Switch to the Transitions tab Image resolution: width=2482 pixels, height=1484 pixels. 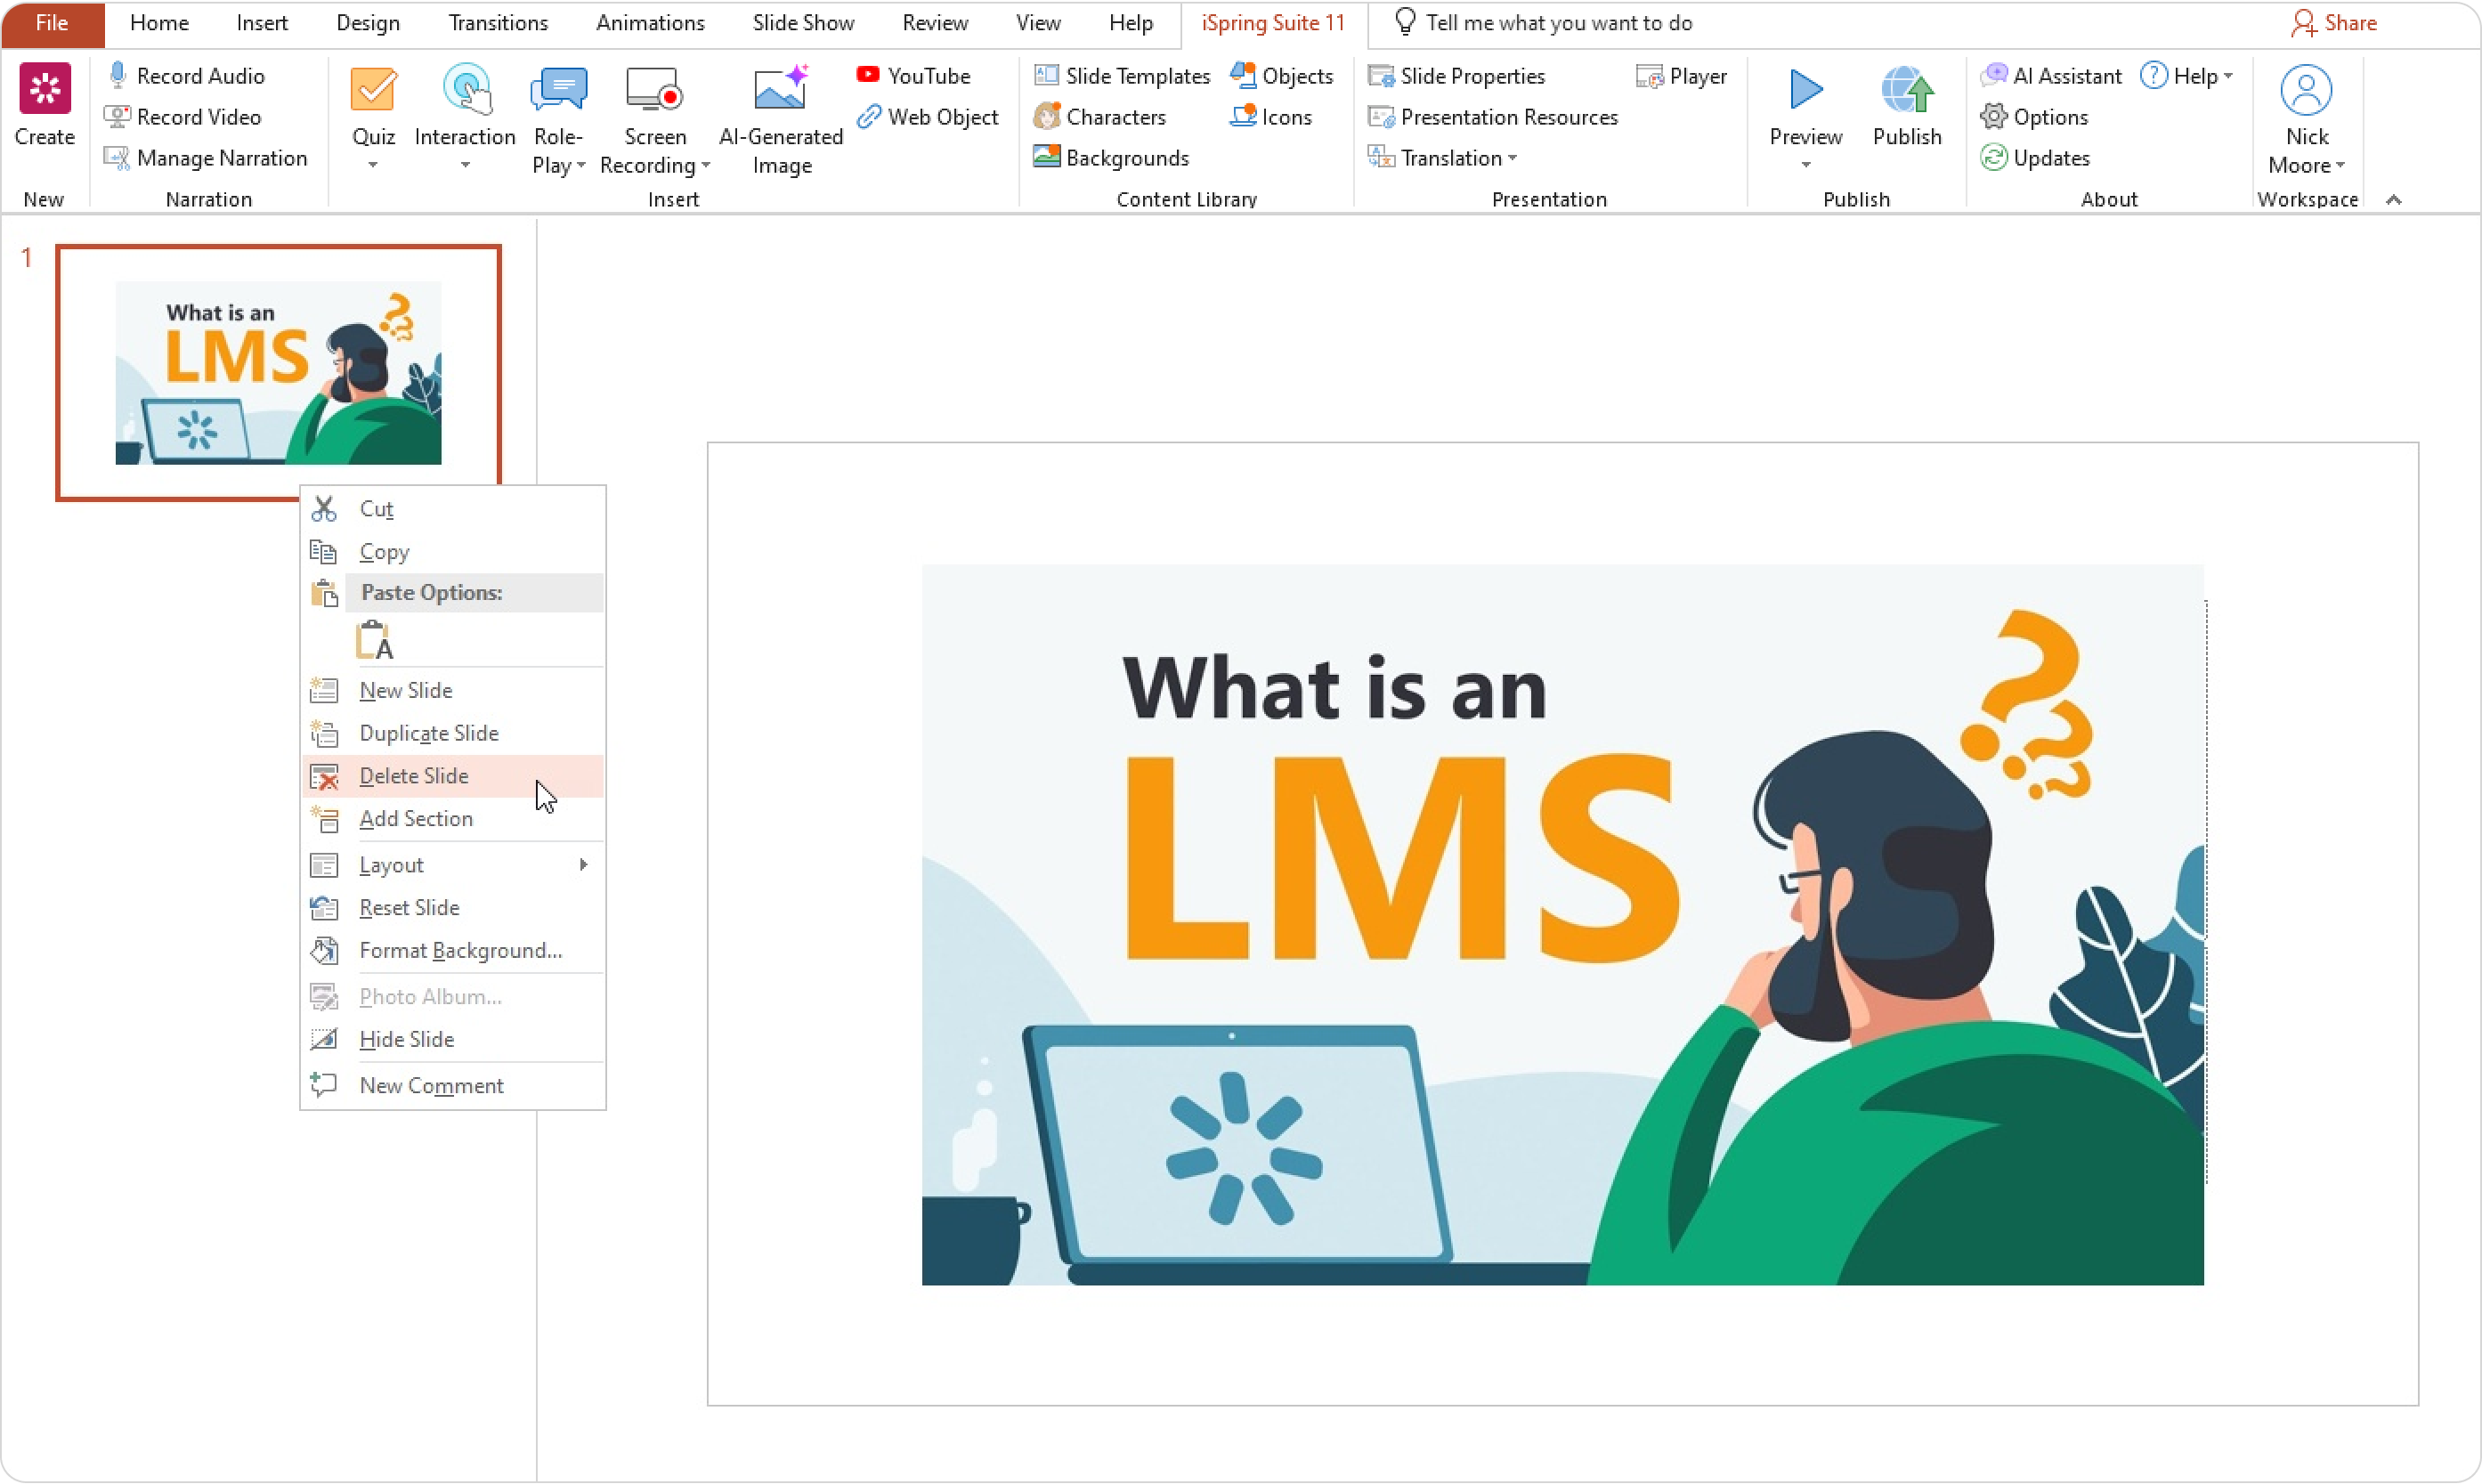pyautogui.click(x=497, y=23)
